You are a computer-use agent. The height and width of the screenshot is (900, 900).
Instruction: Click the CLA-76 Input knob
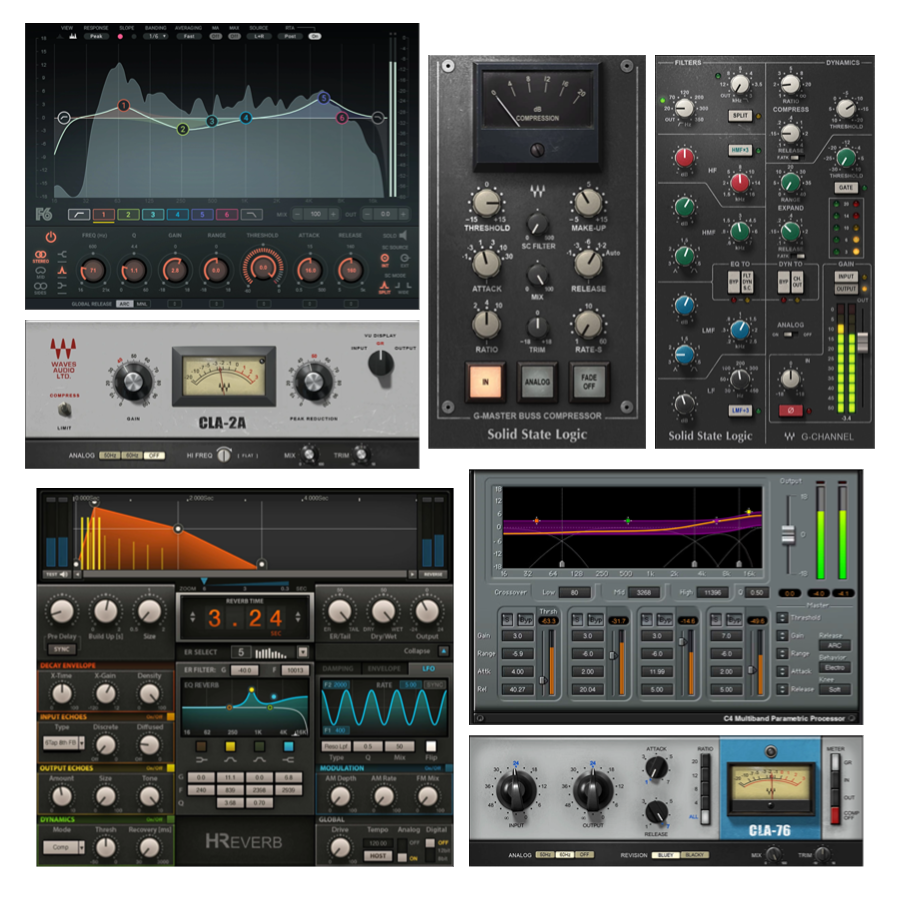(x=515, y=790)
